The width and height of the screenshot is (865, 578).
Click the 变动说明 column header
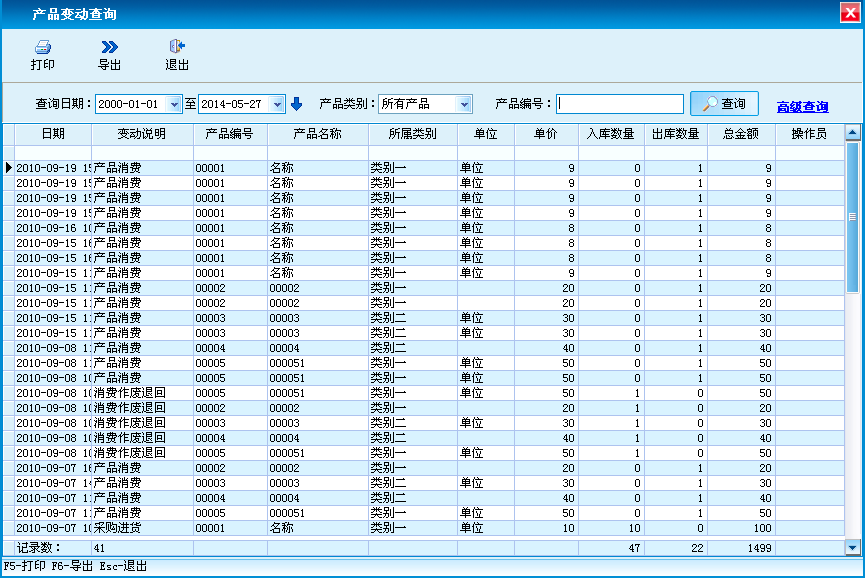[x=141, y=134]
